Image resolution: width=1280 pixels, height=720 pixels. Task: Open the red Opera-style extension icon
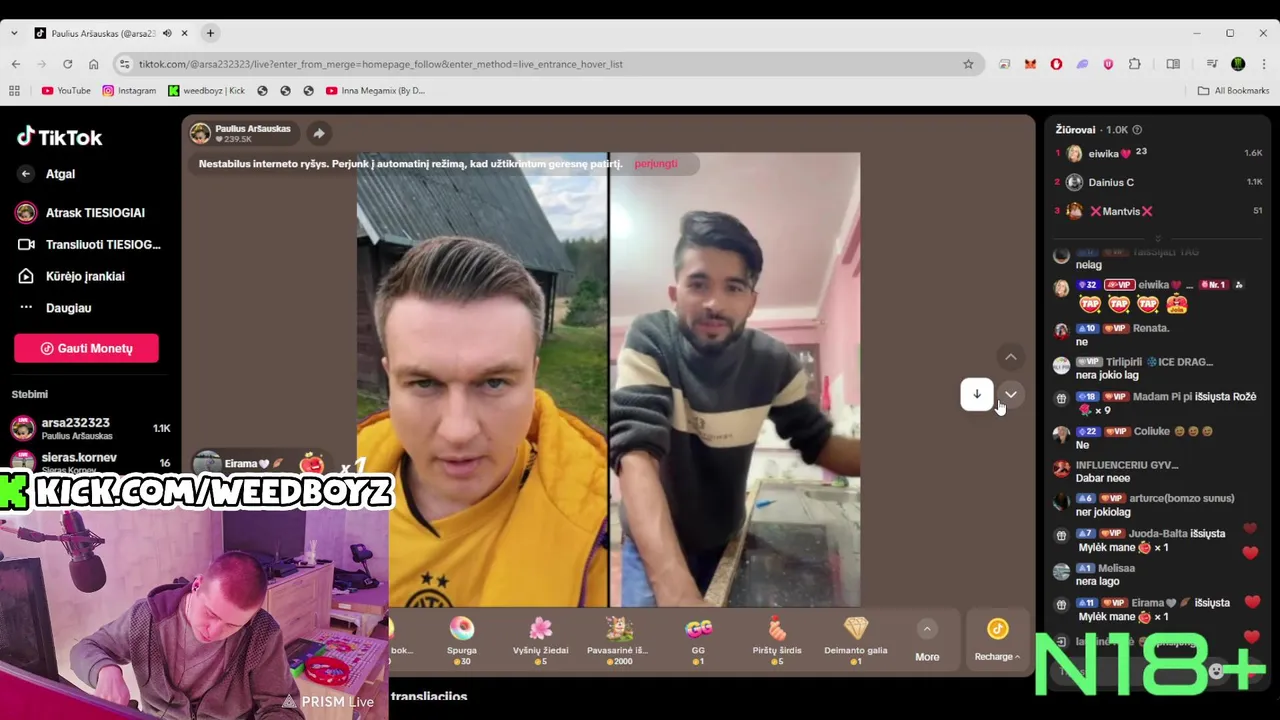1056,64
